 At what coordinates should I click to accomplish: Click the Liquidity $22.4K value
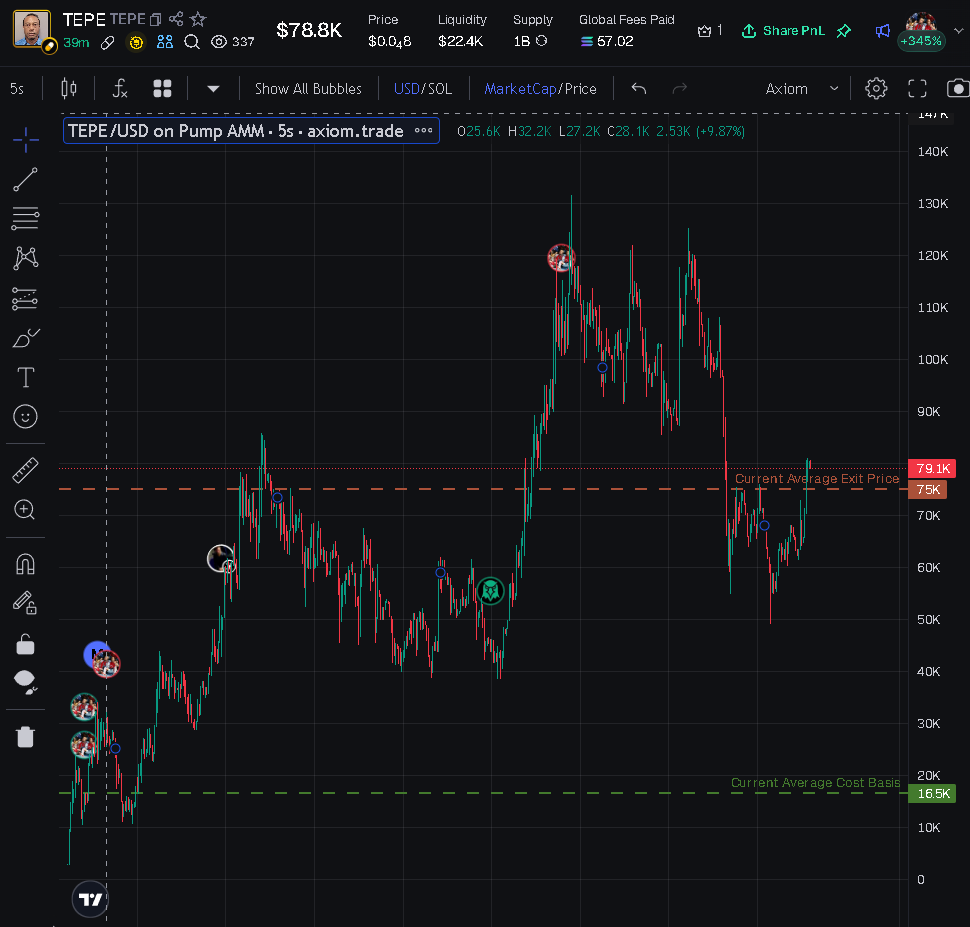(460, 41)
